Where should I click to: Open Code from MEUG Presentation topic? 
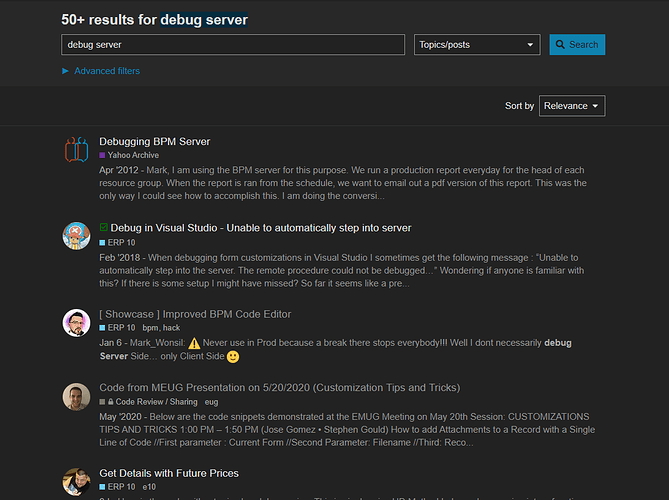[x=279, y=387]
